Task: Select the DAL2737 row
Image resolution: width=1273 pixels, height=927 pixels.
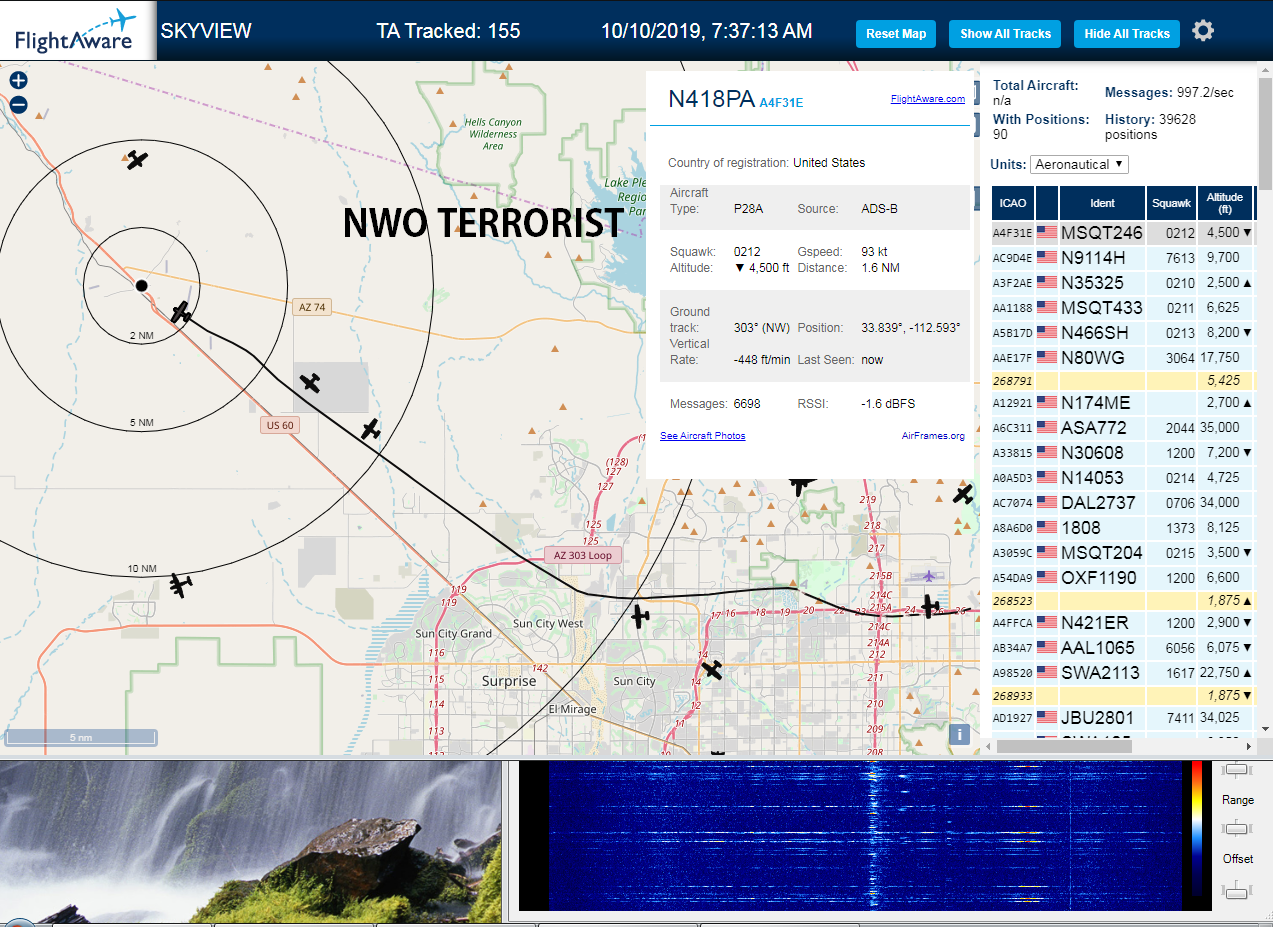Action: tap(1122, 503)
